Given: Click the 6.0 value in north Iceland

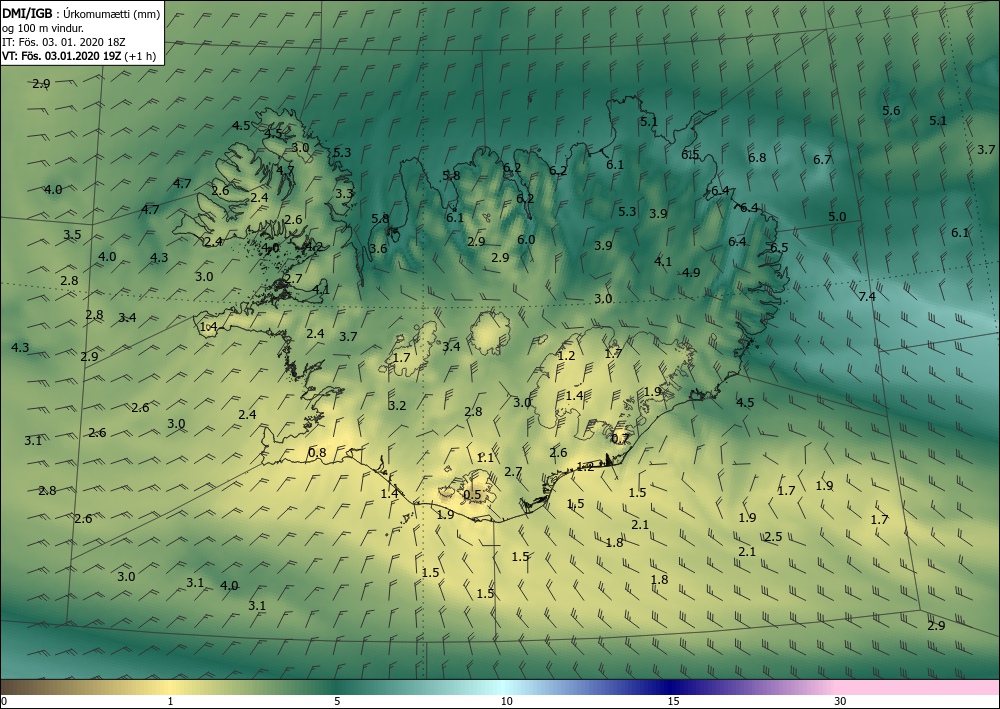Looking at the screenshot, I should [x=526, y=240].
